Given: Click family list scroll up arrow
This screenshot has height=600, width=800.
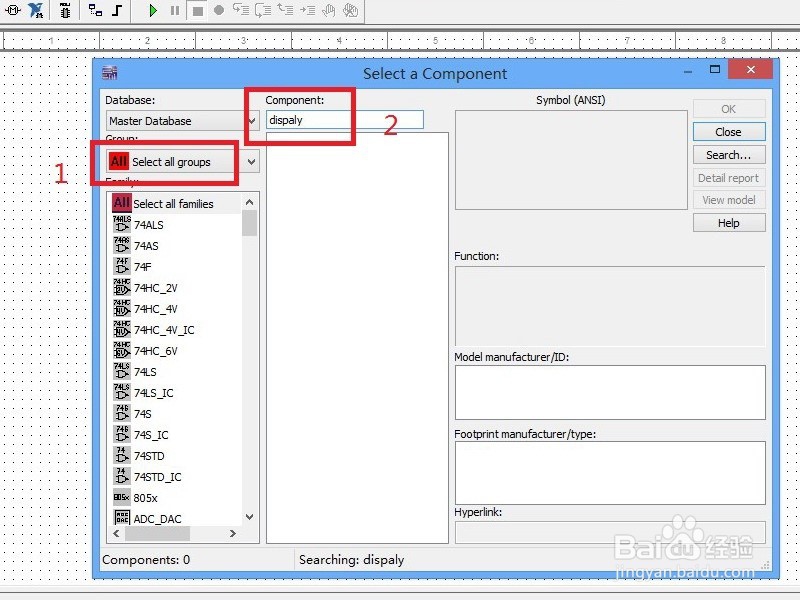Looking at the screenshot, I should click(249, 202).
